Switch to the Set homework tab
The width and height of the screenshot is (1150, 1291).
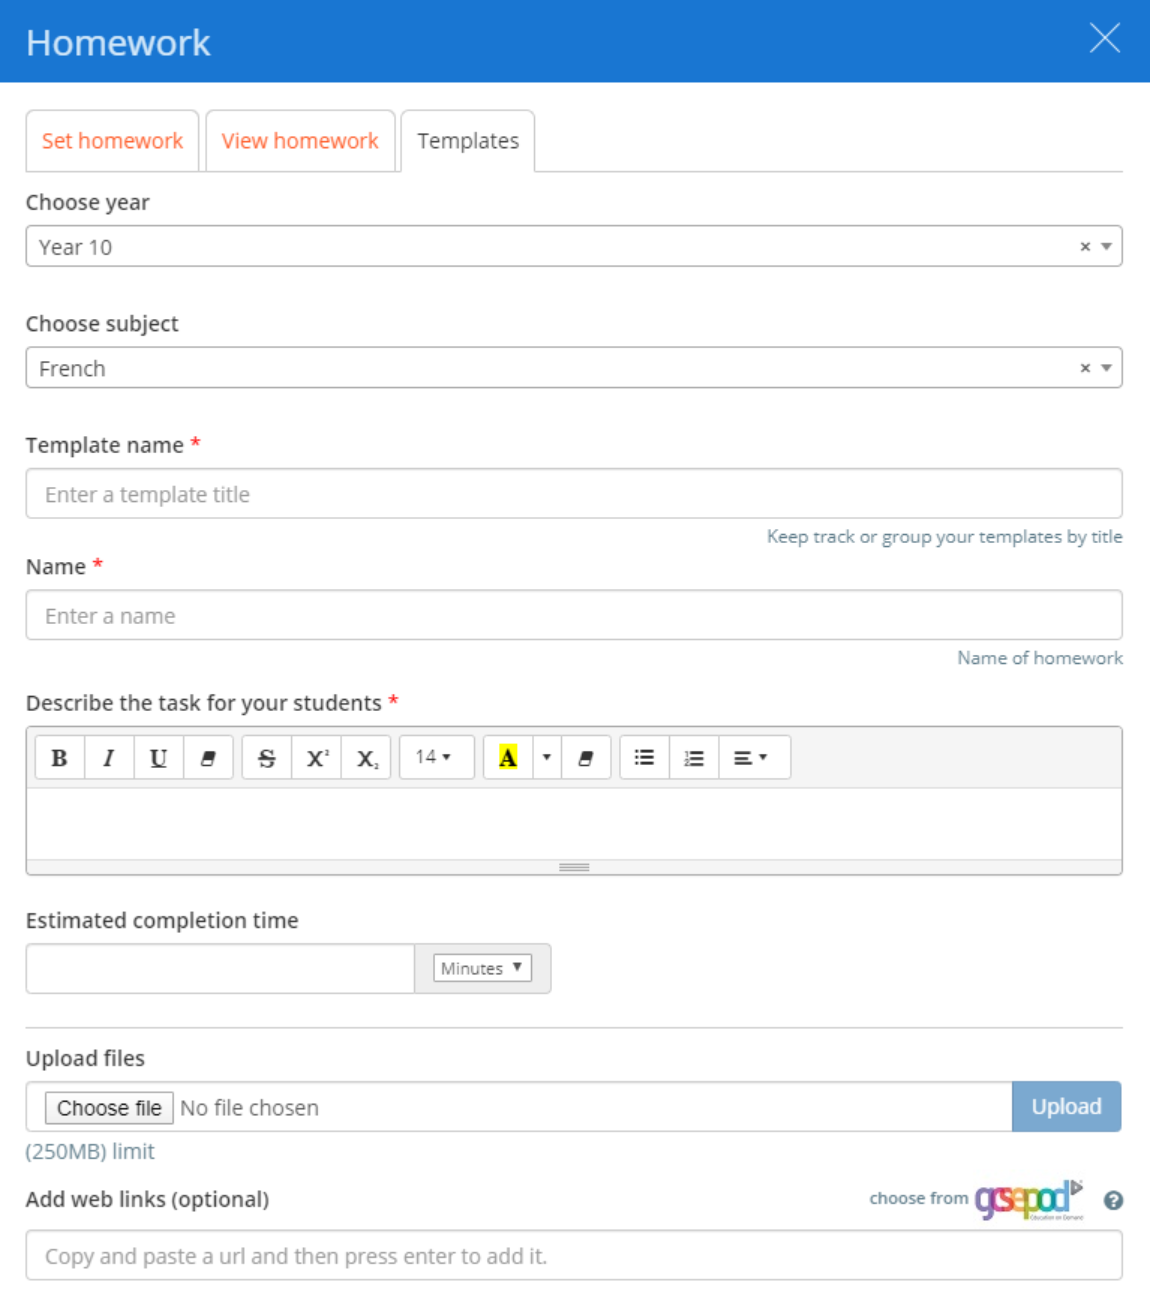click(x=112, y=140)
